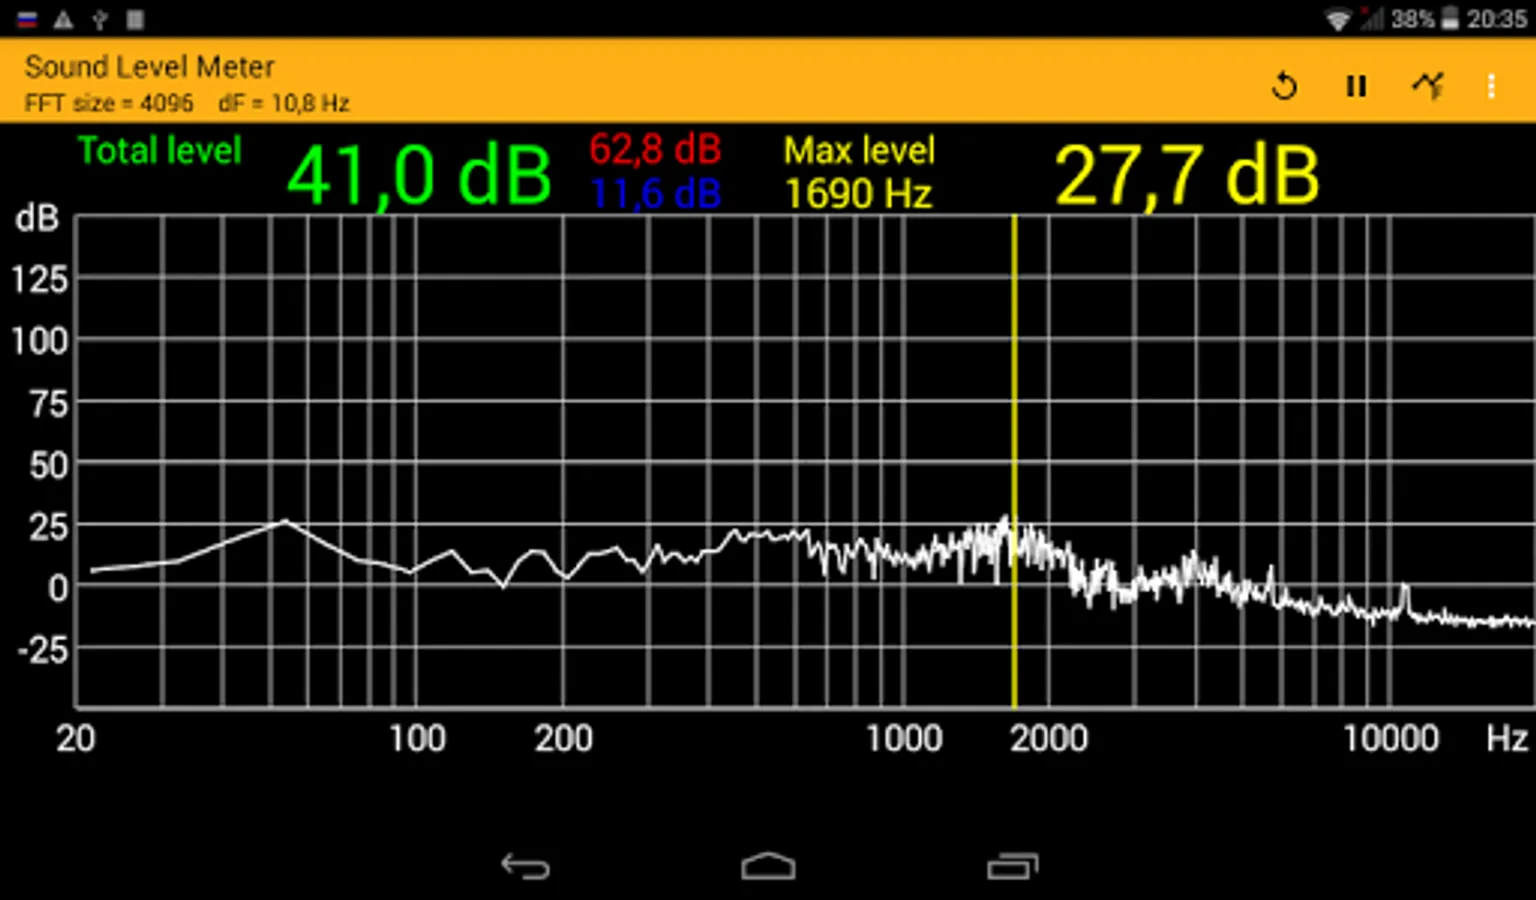Tap the yellow peak marker line
This screenshot has height=900, width=1536.
1014,461
